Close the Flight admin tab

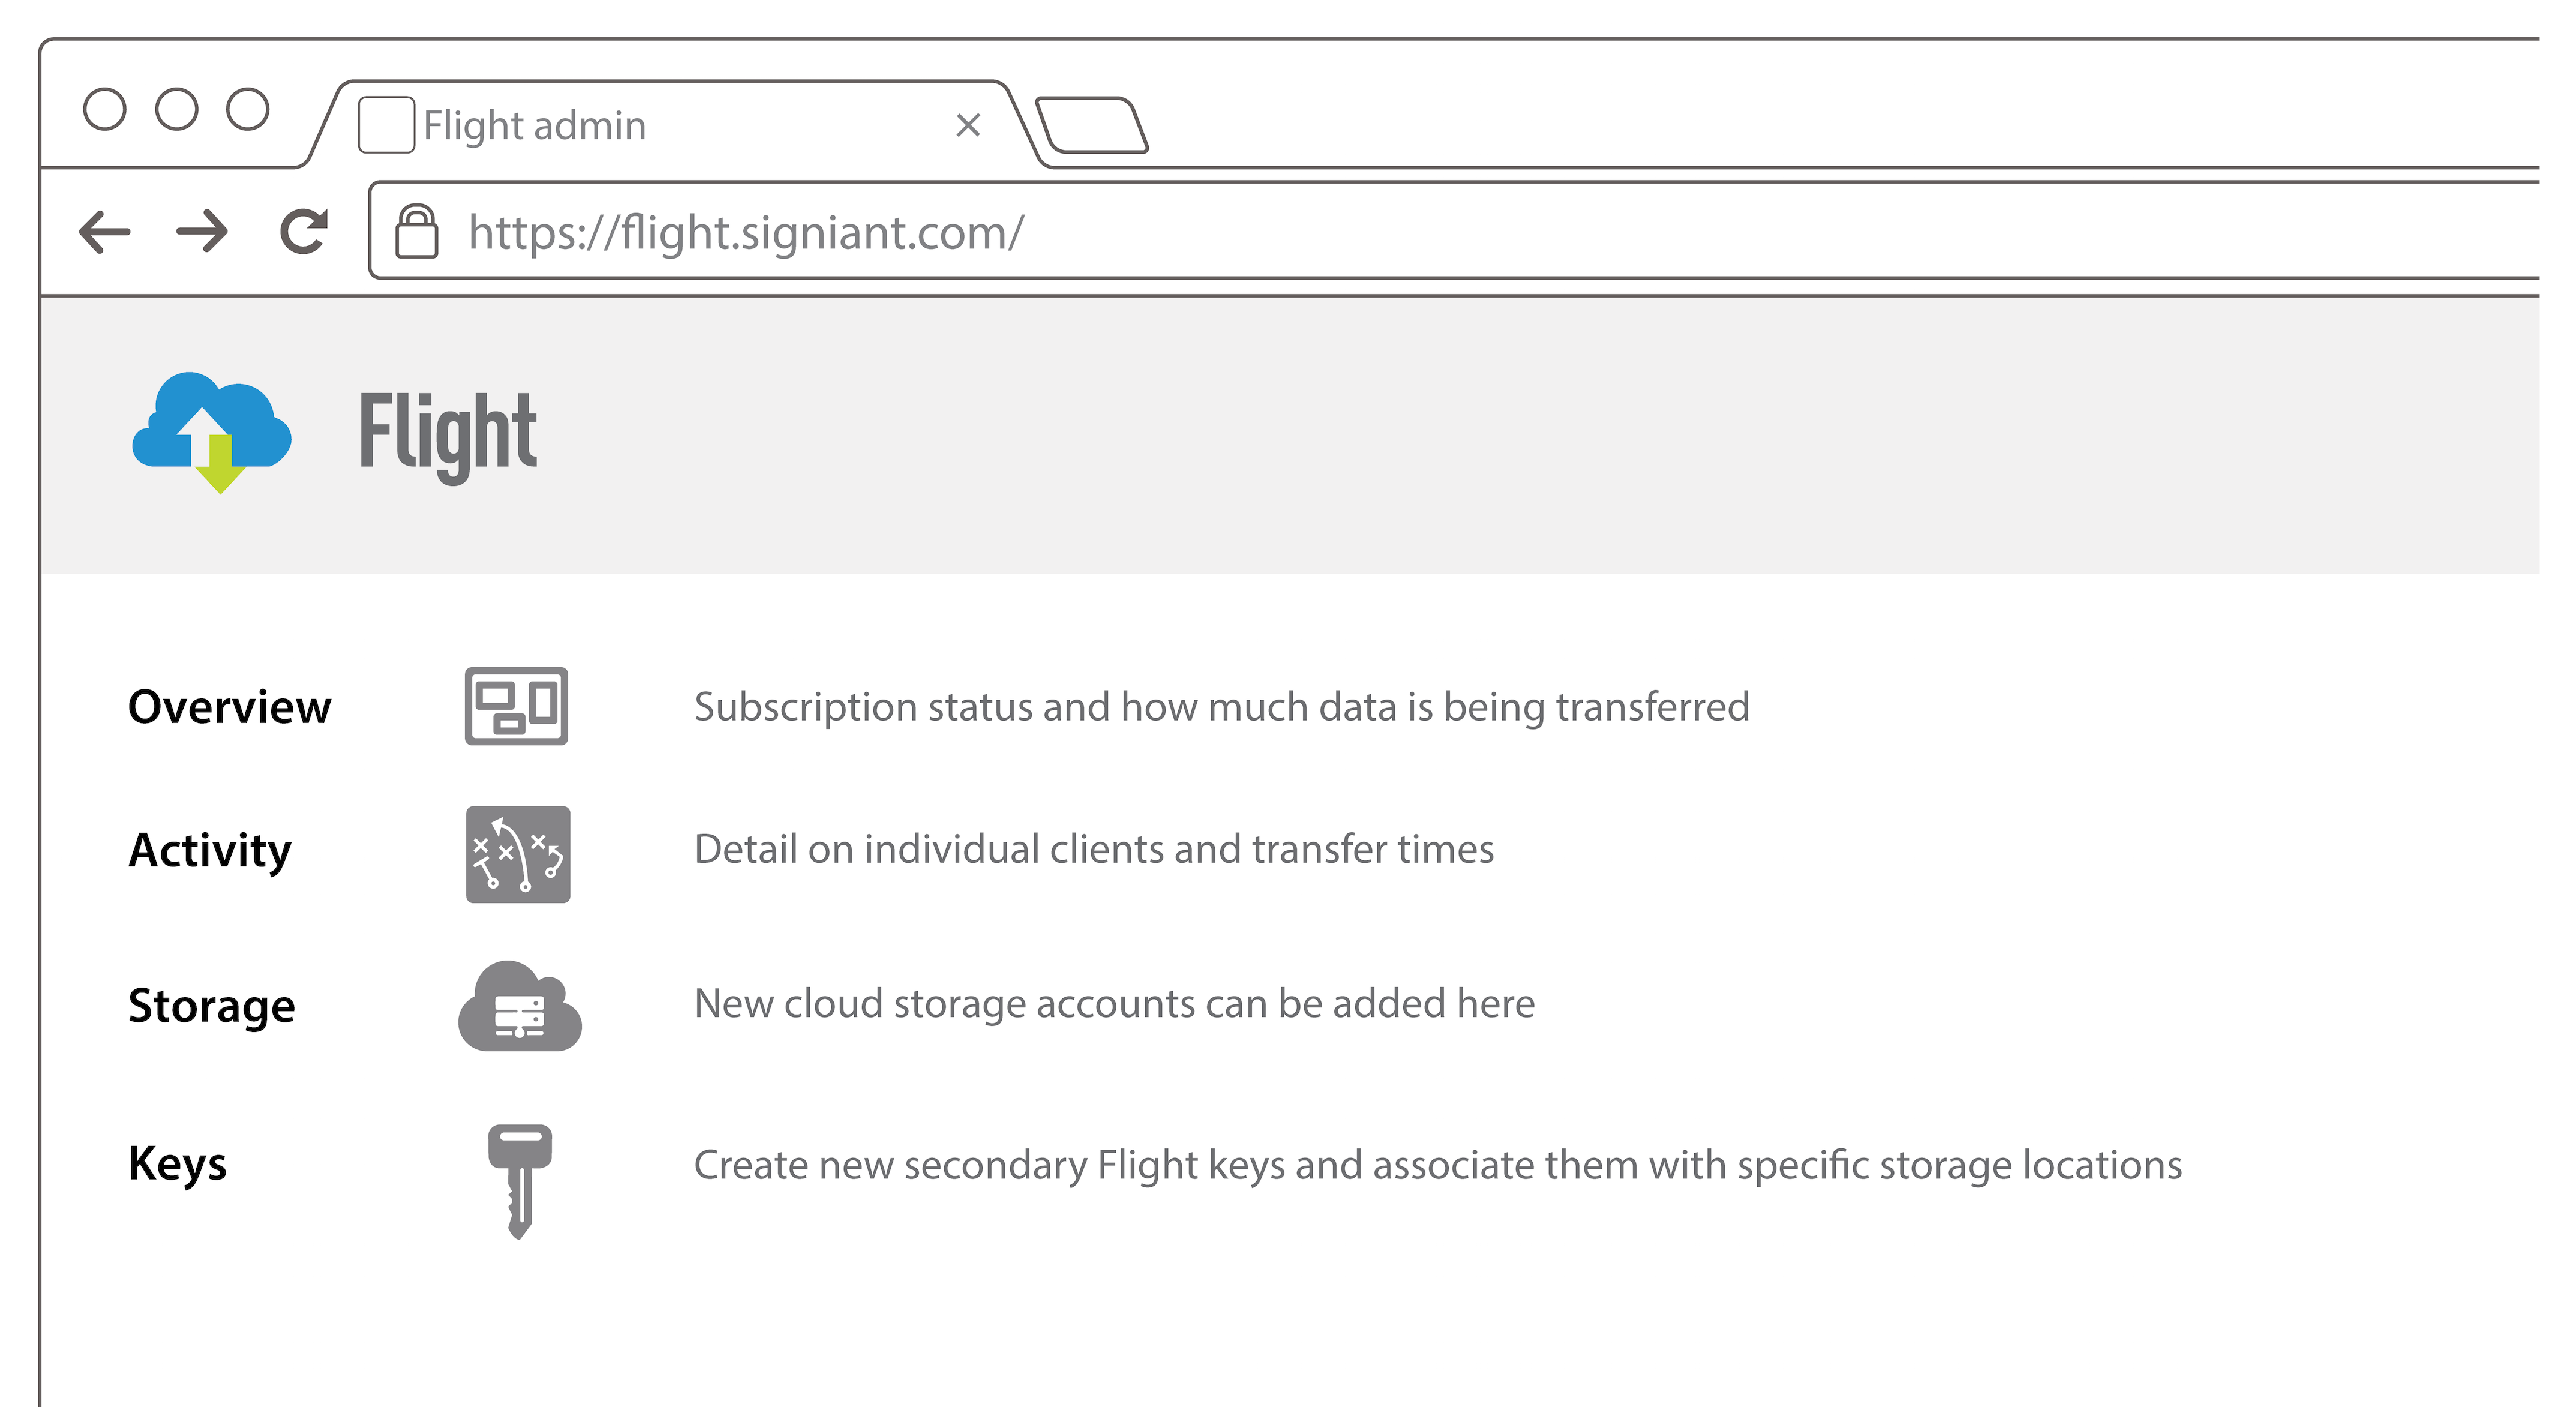pyautogui.click(x=968, y=125)
